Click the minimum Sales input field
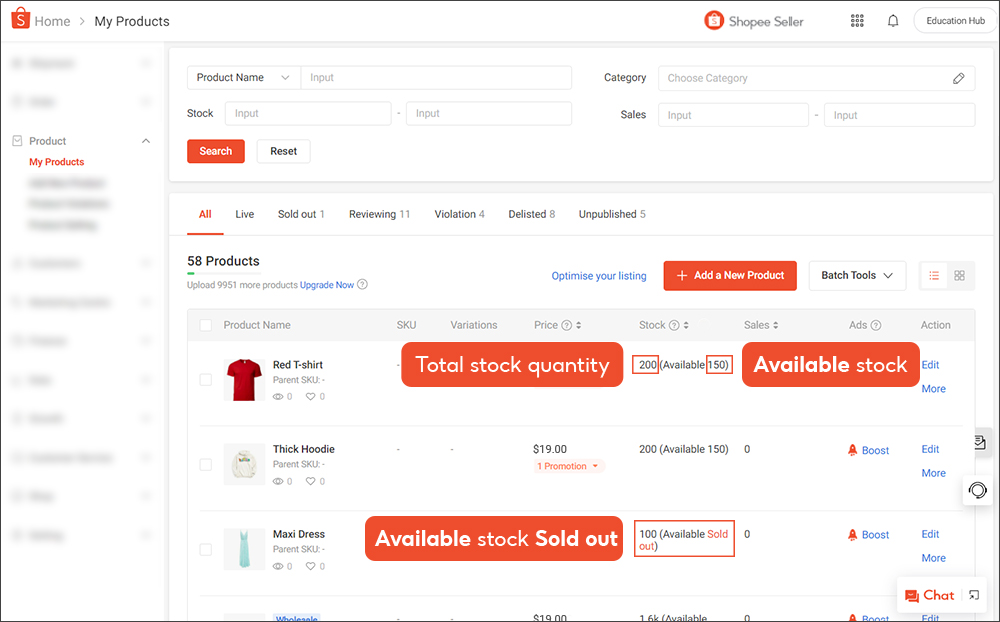This screenshot has height=622, width=1000. coord(733,115)
